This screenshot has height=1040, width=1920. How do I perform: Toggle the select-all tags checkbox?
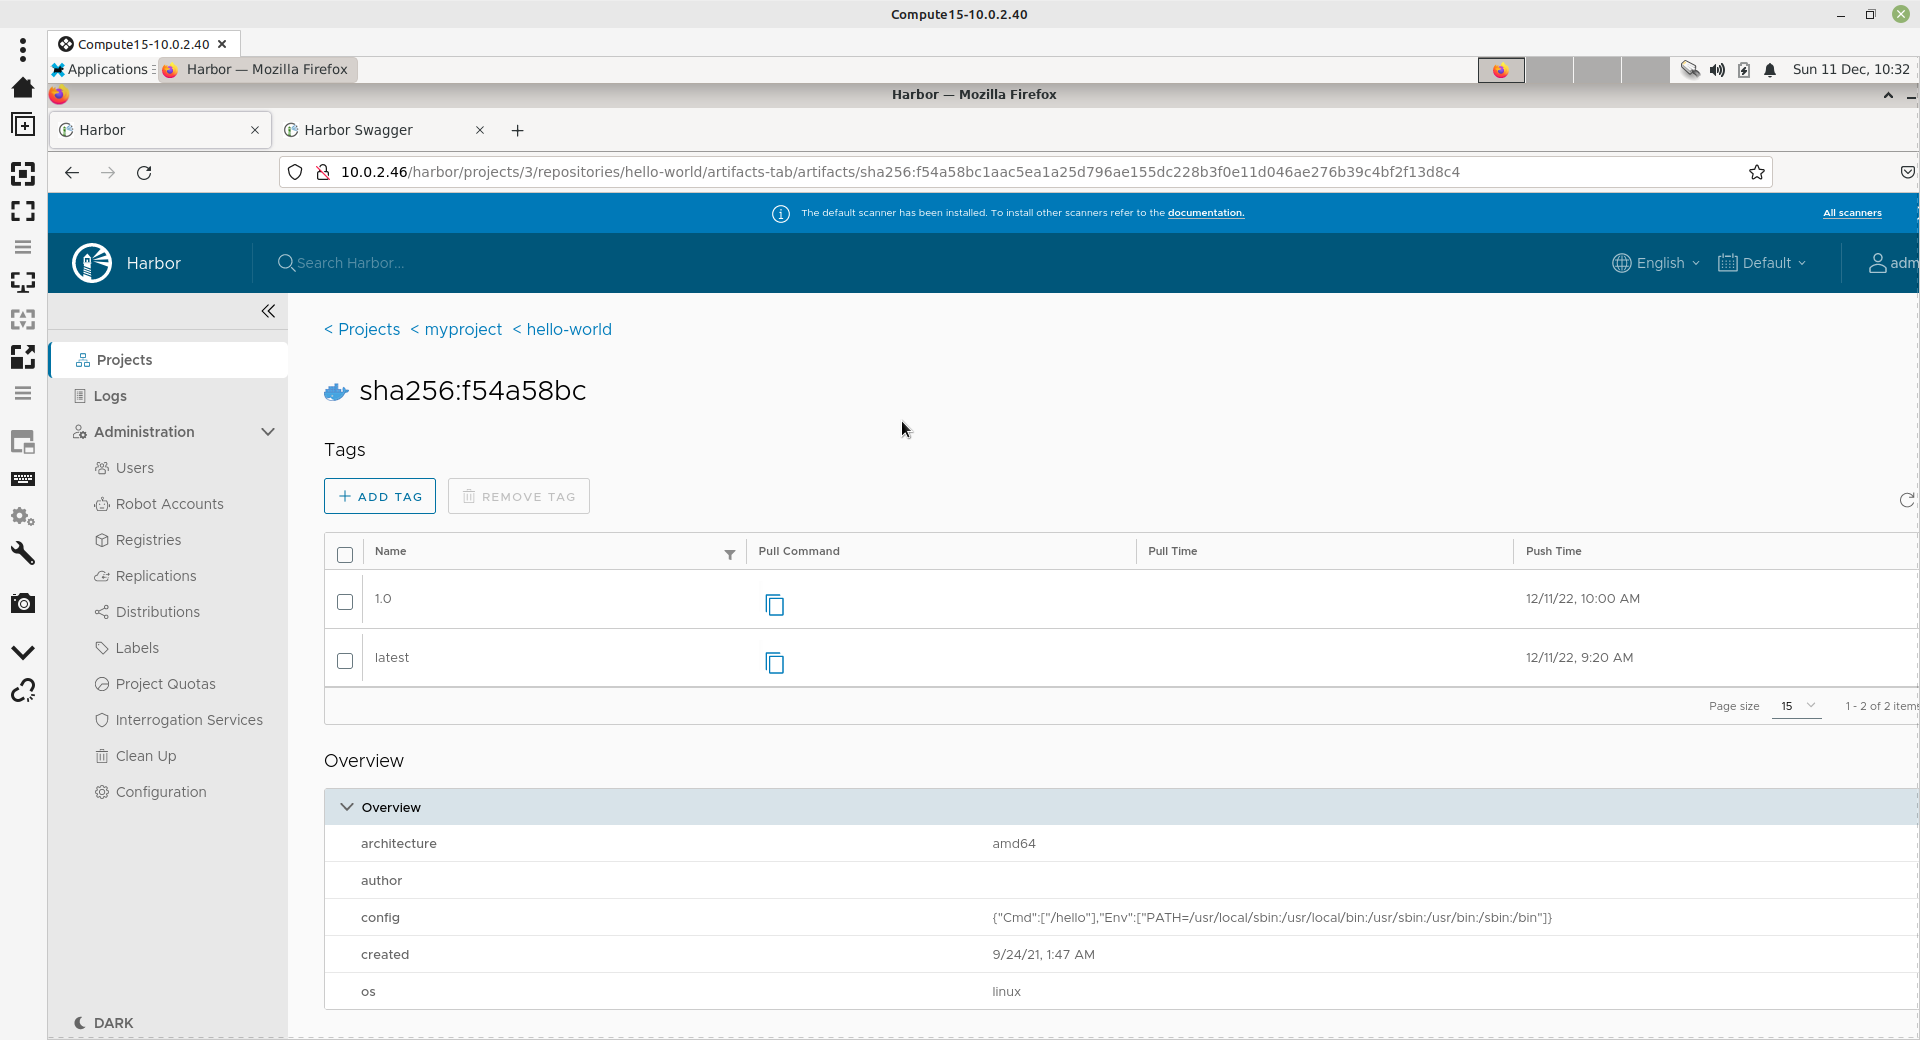pyautogui.click(x=345, y=555)
